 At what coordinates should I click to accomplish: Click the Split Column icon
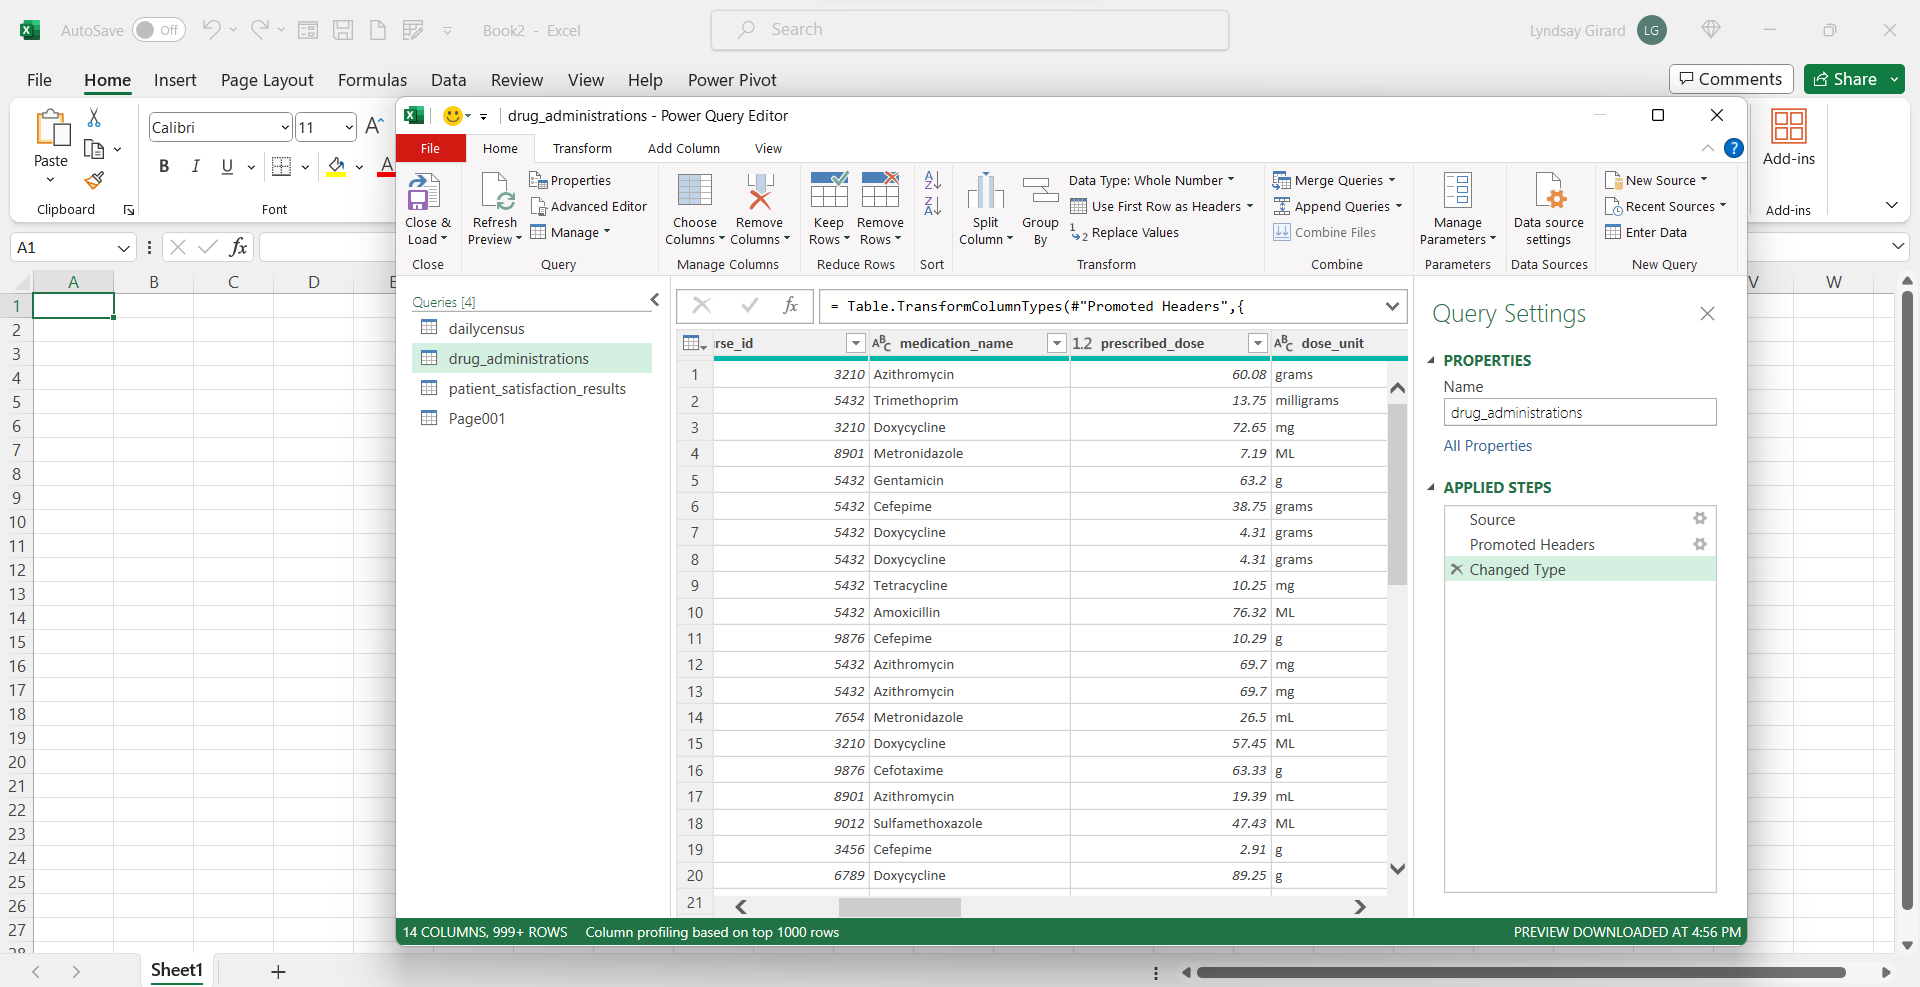pyautogui.click(x=985, y=190)
